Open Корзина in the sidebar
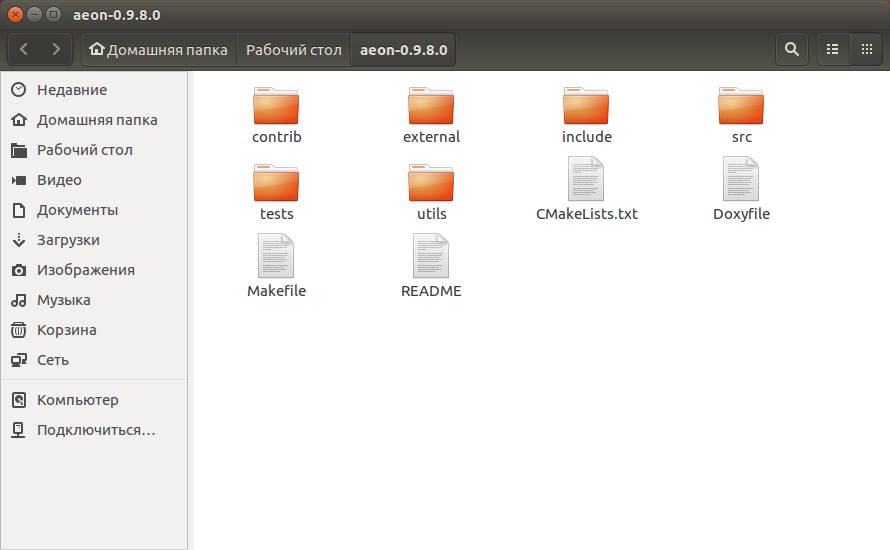The image size is (890, 550). point(94,330)
